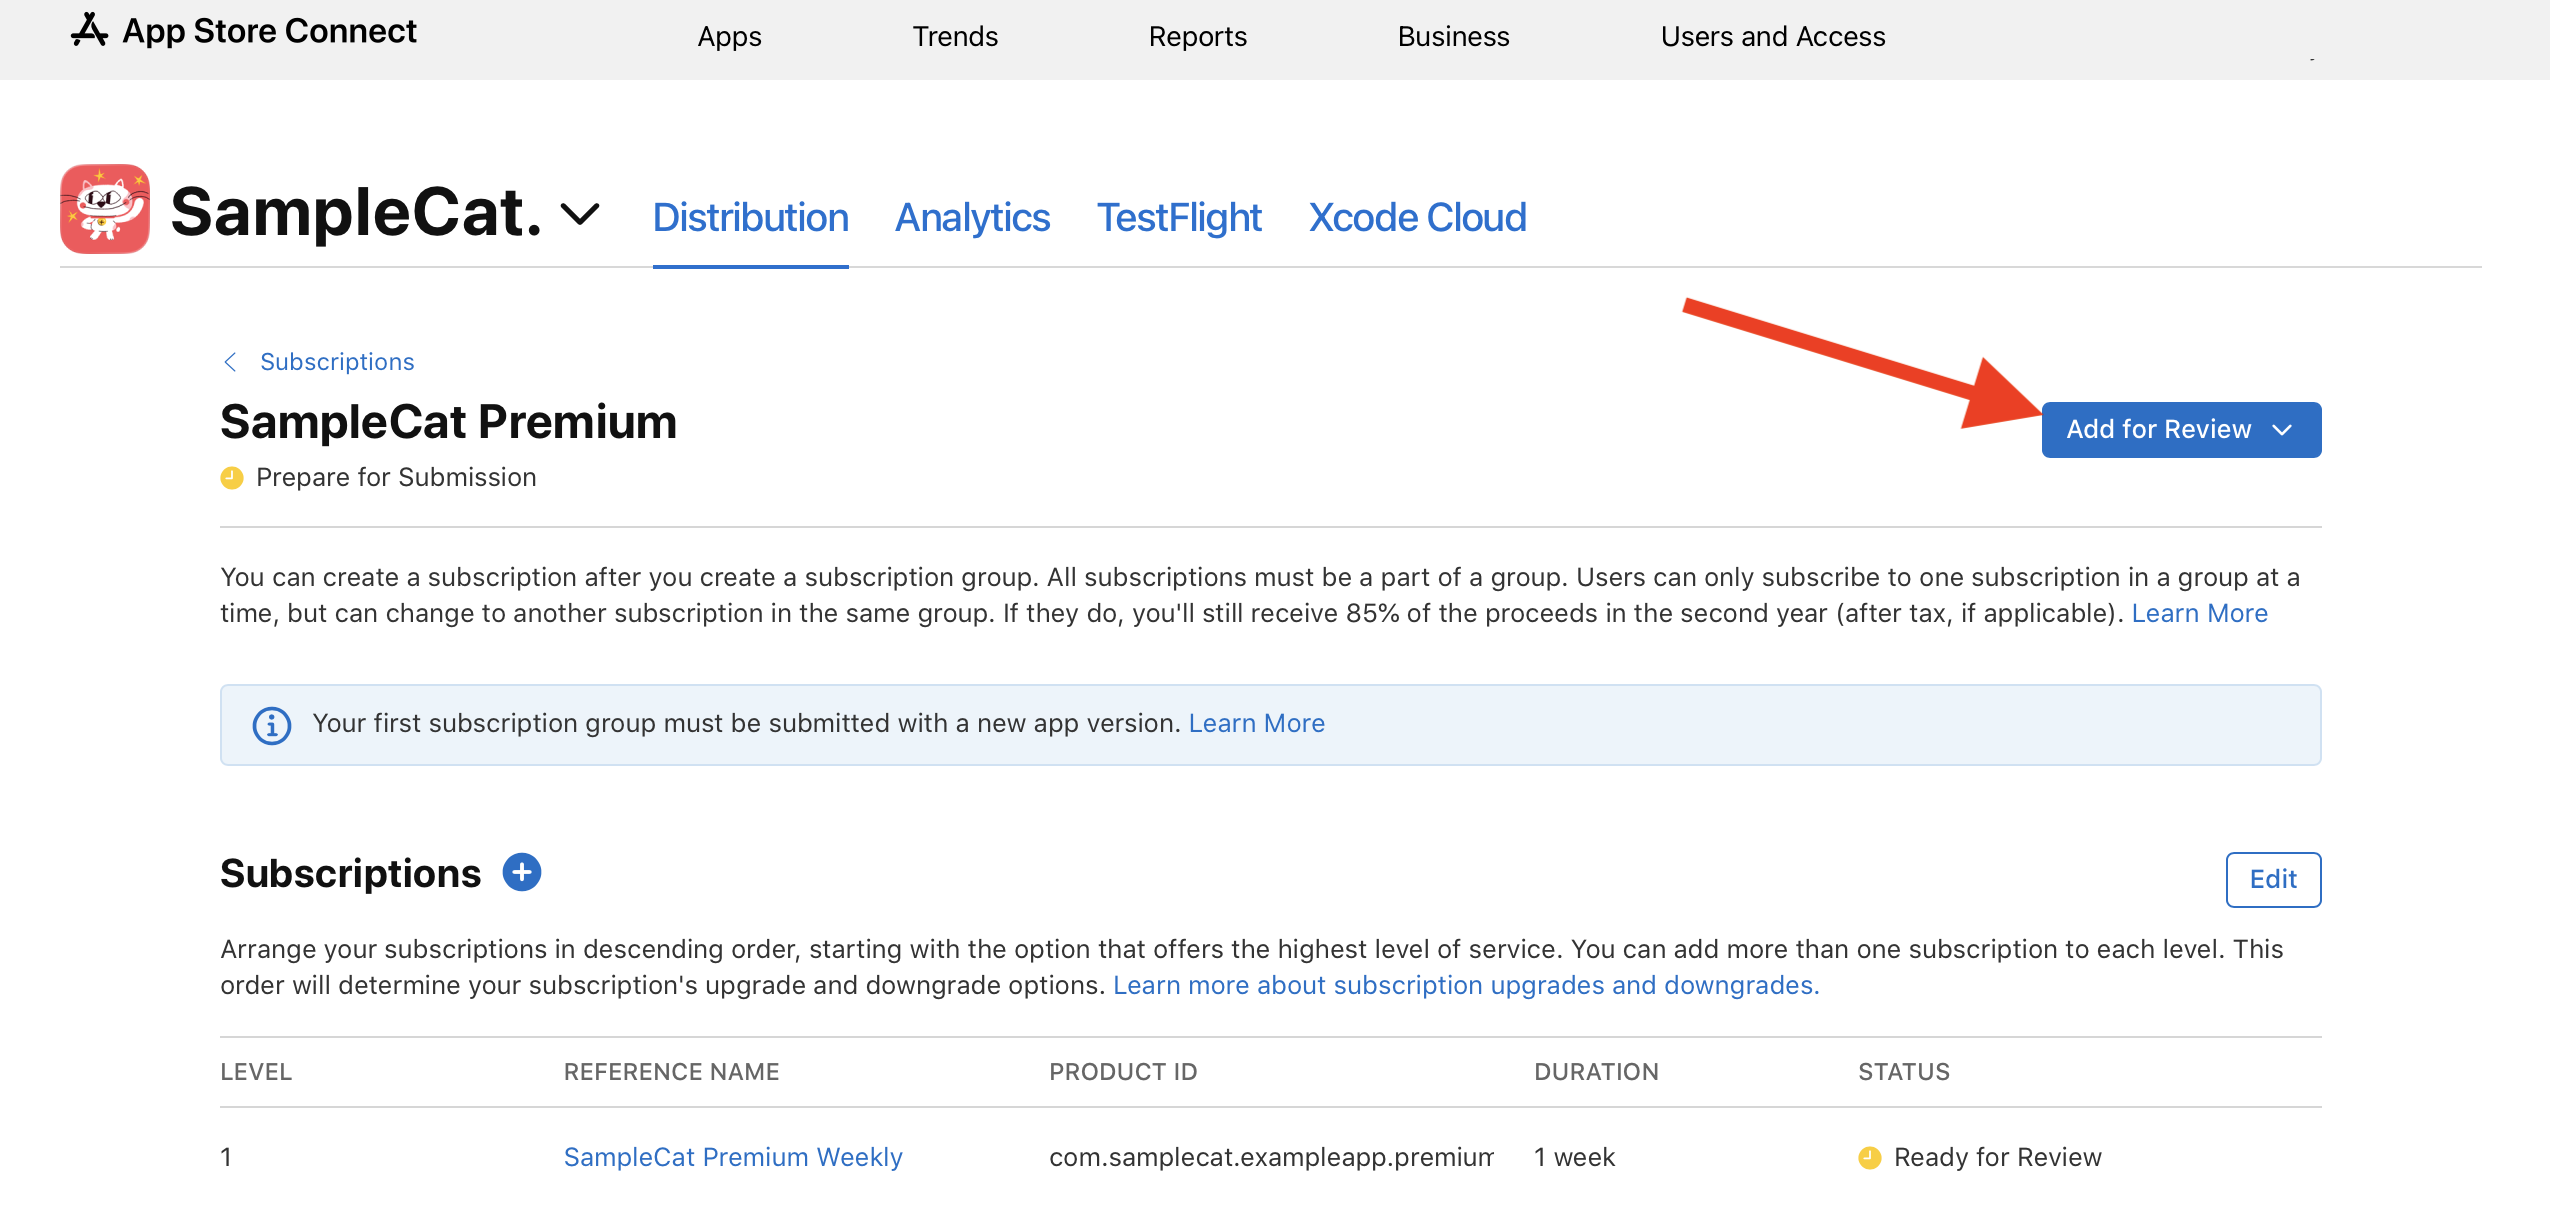Click level 1 cell in subscriptions table

point(226,1157)
